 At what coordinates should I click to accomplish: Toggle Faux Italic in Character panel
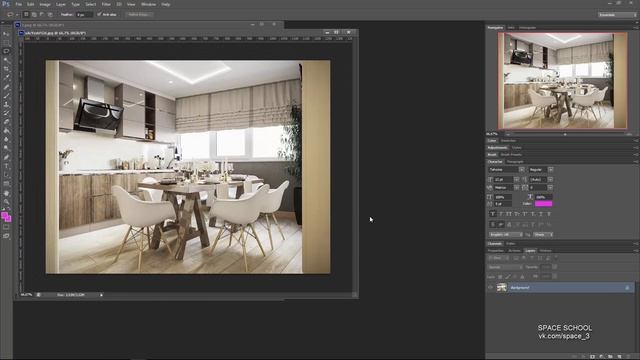pyautogui.click(x=501, y=213)
